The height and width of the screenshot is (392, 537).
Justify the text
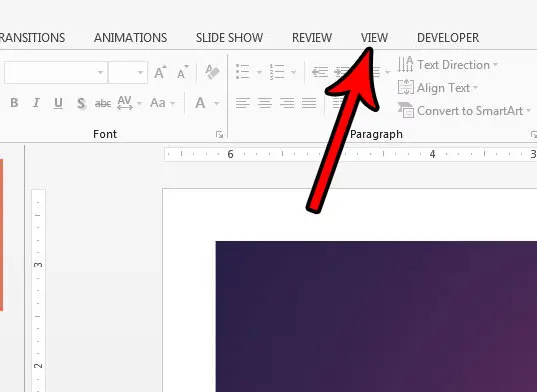tap(309, 103)
